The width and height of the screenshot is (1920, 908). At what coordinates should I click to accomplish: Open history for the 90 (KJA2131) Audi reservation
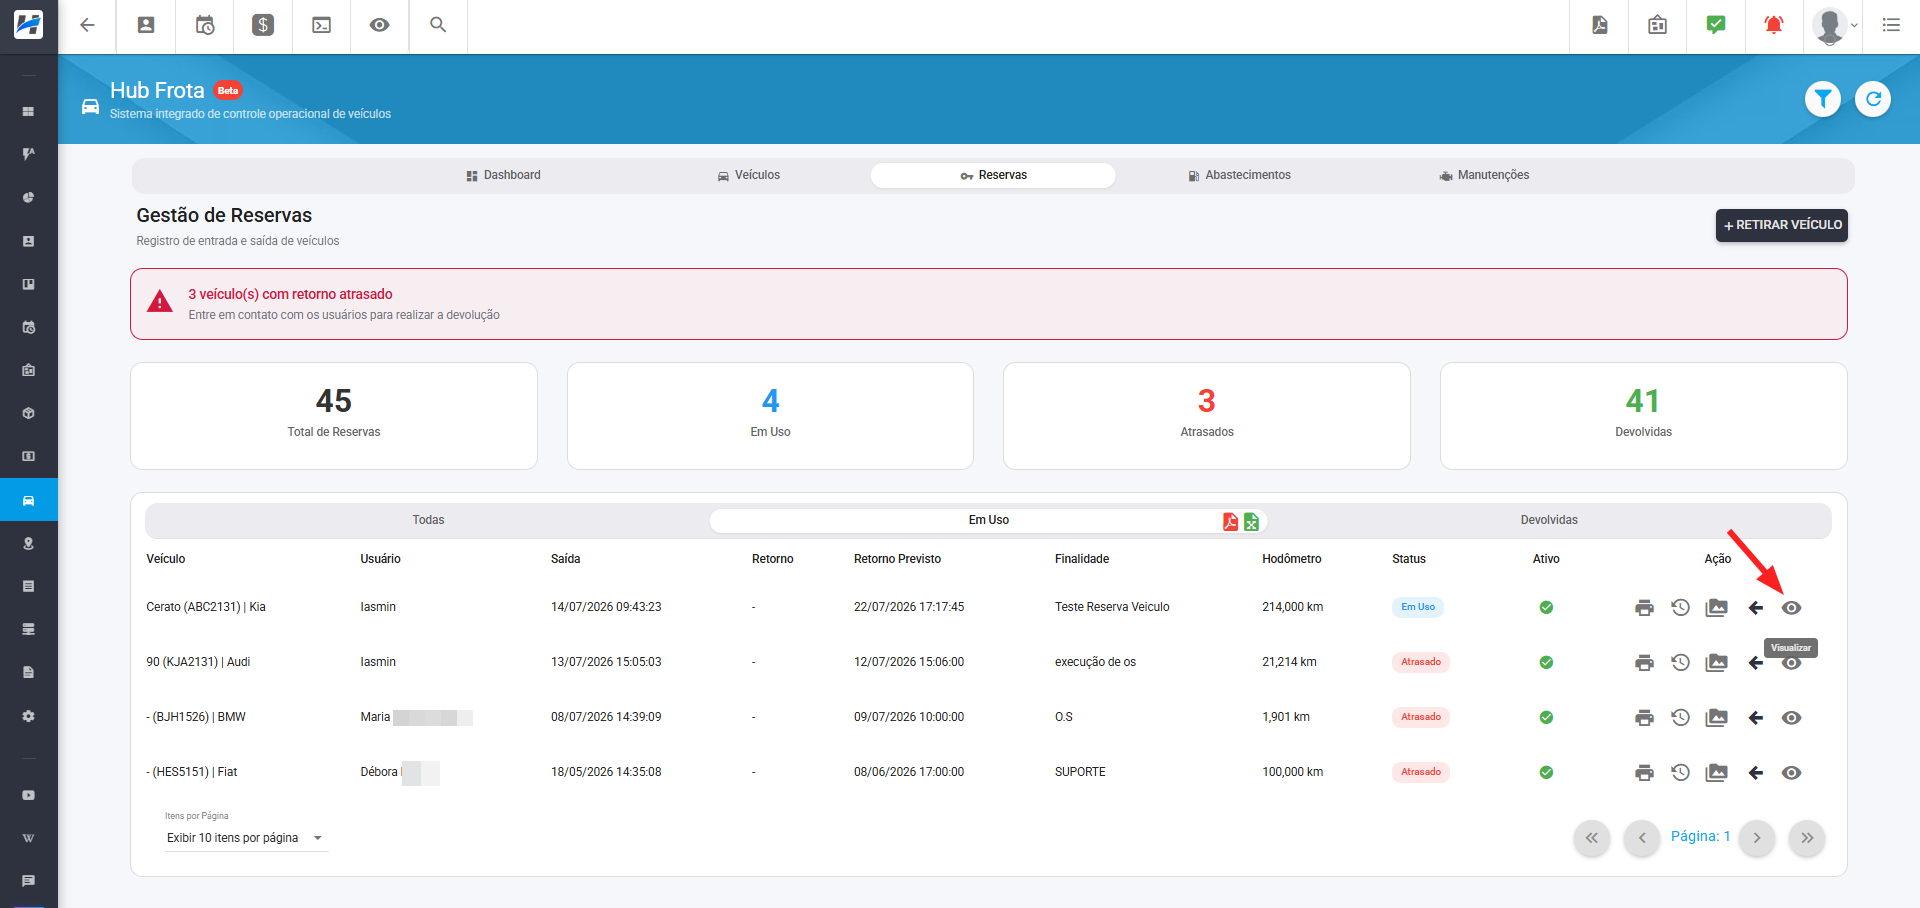pos(1680,663)
